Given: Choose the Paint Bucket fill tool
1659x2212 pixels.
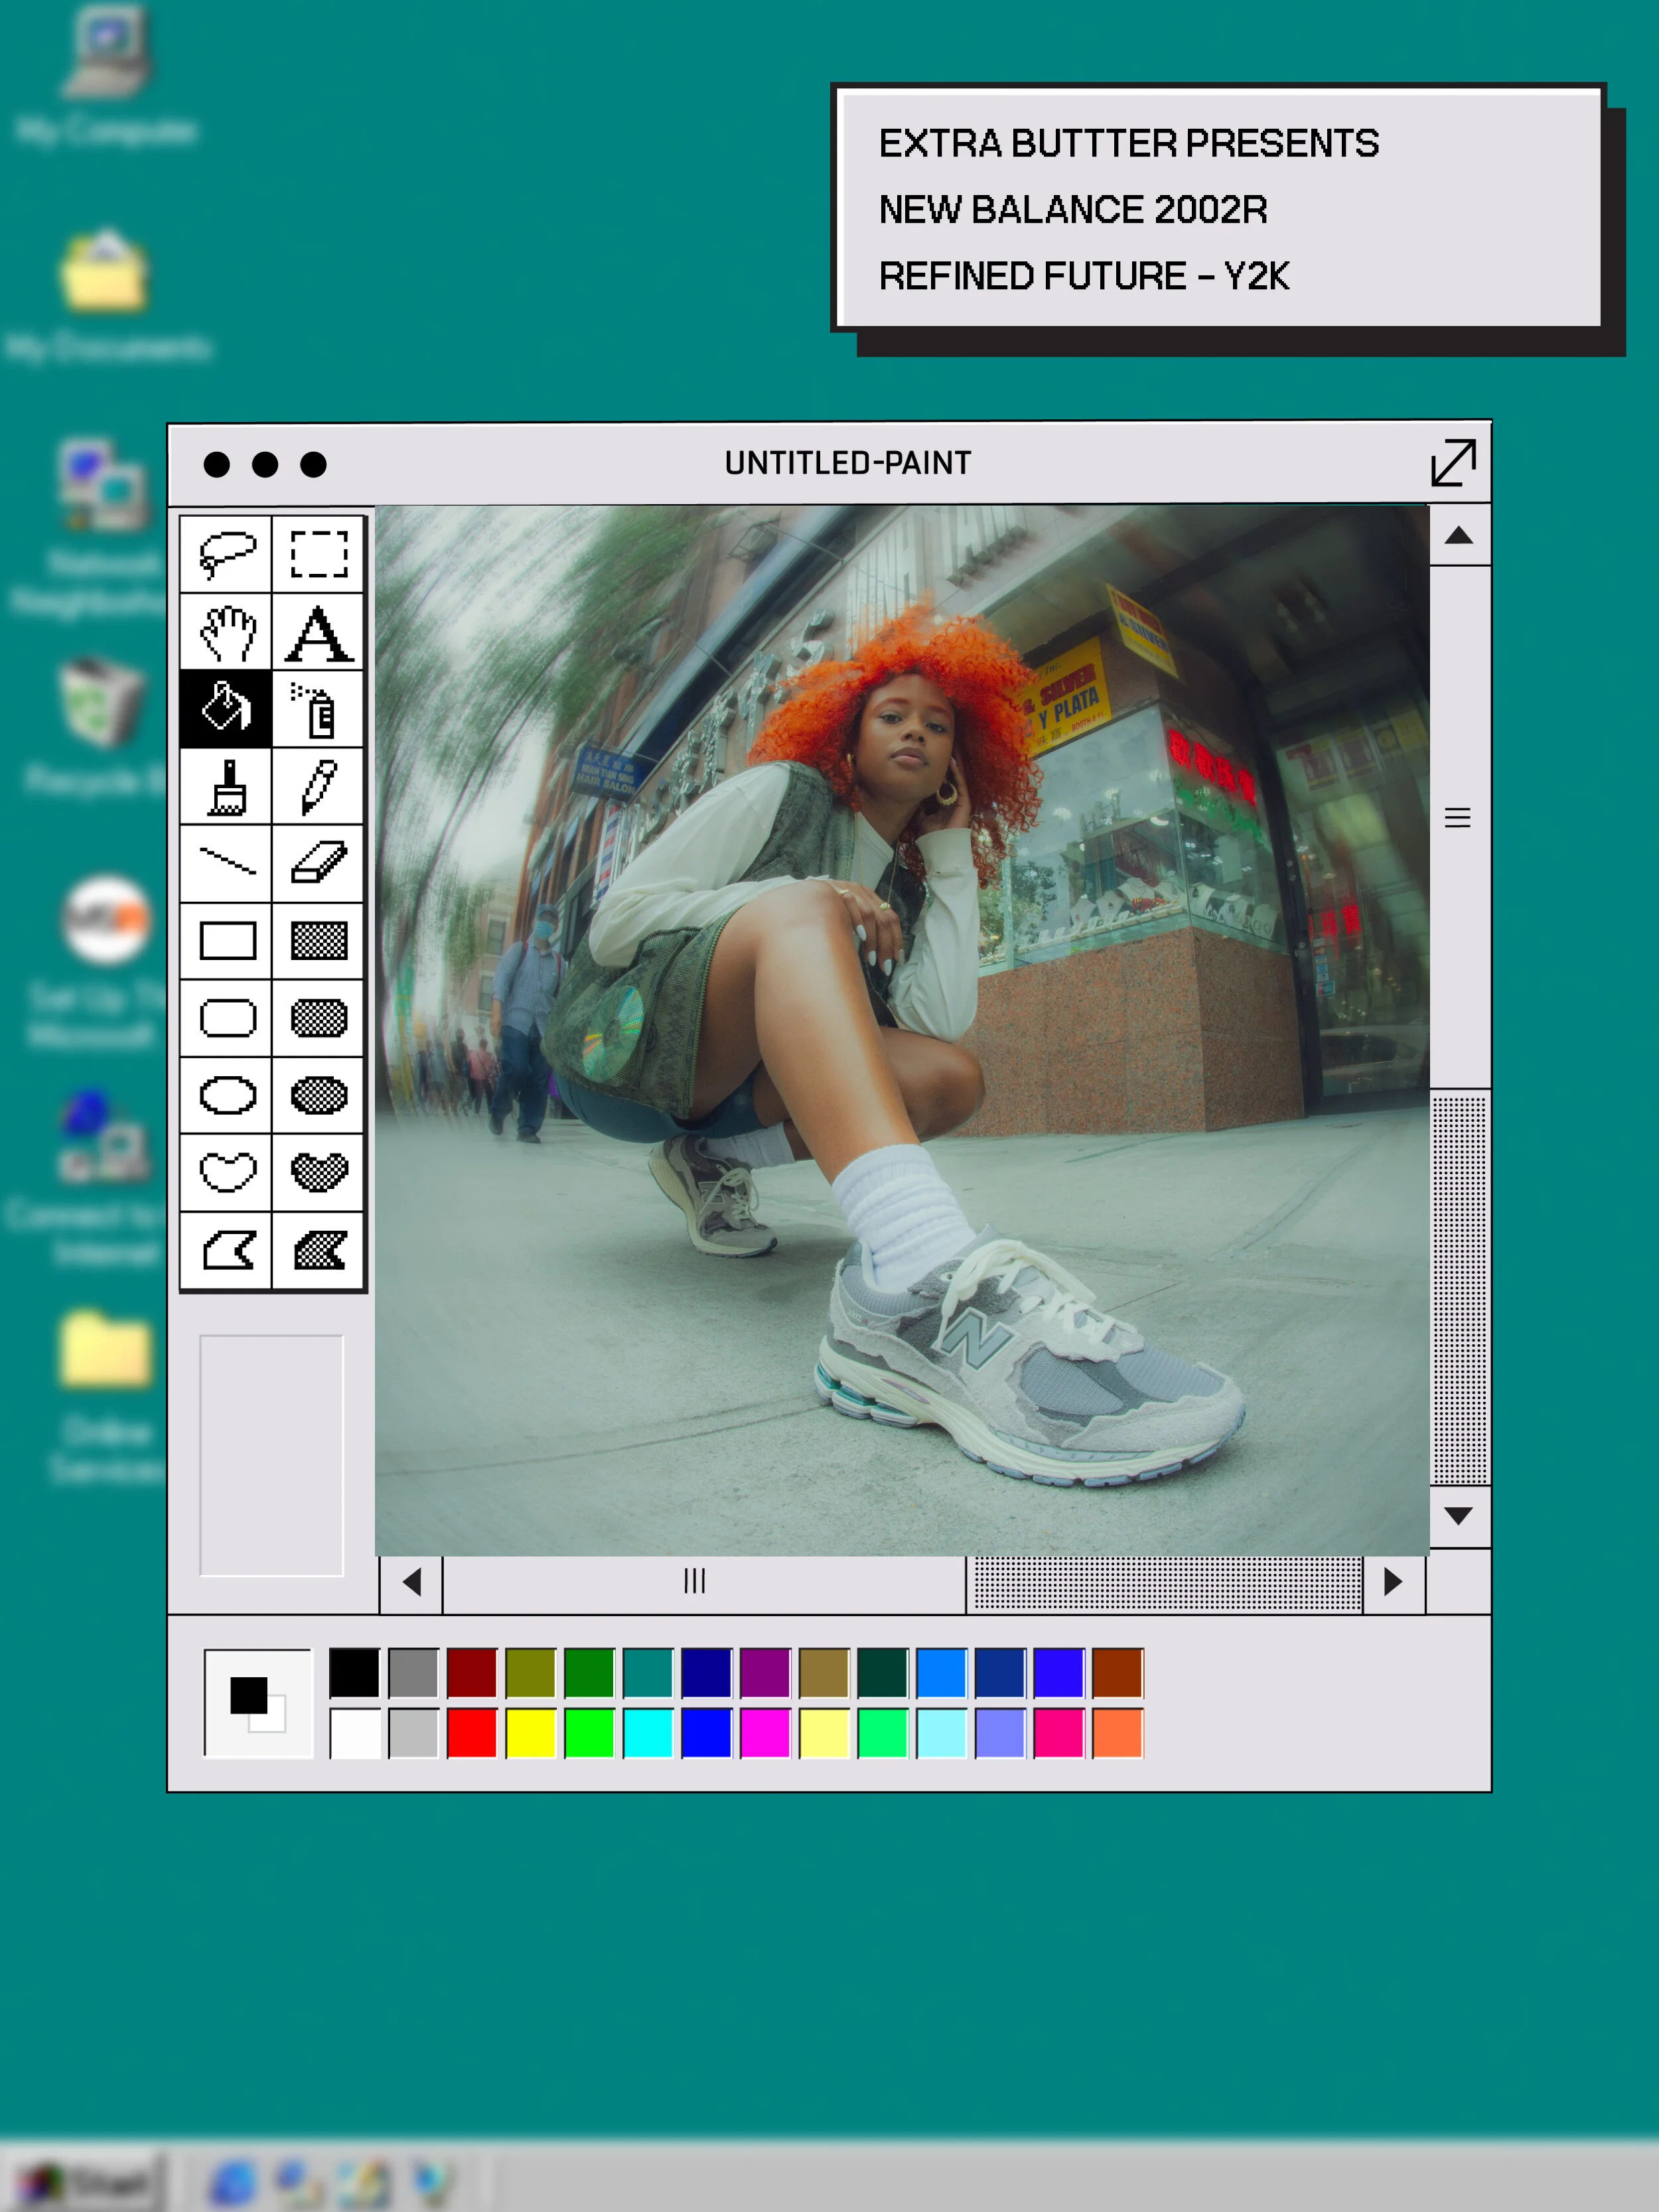Looking at the screenshot, I should click(227, 709).
